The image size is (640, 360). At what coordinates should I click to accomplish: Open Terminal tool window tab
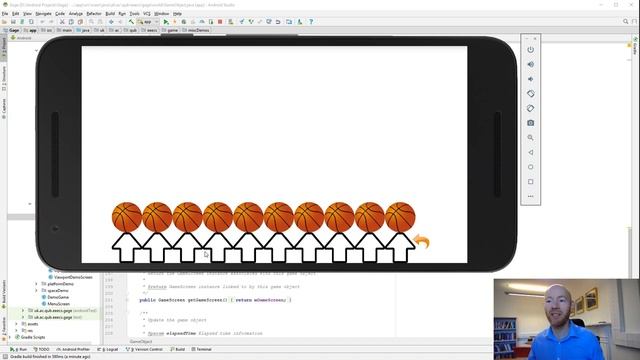click(201, 349)
